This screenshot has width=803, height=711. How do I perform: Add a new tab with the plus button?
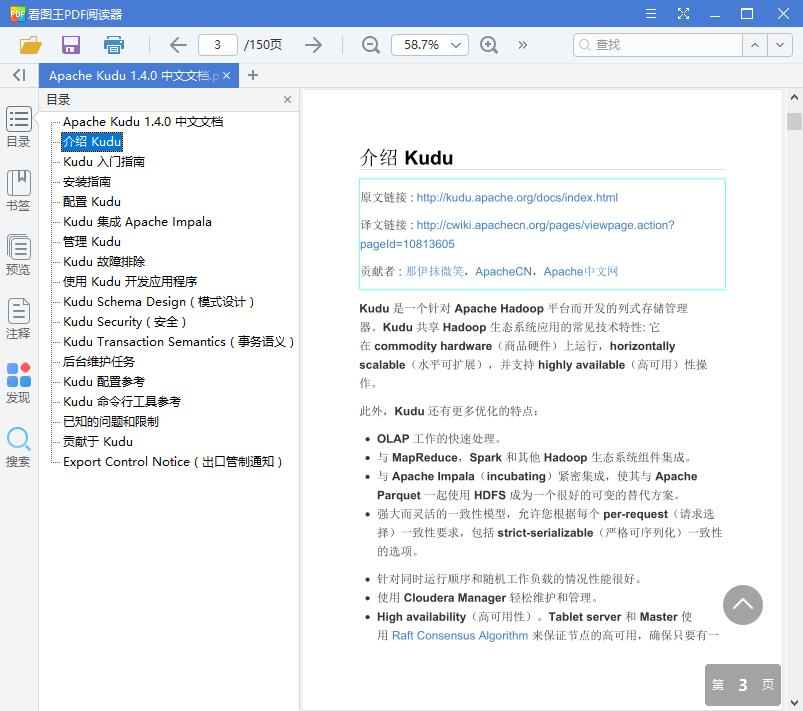click(252, 75)
